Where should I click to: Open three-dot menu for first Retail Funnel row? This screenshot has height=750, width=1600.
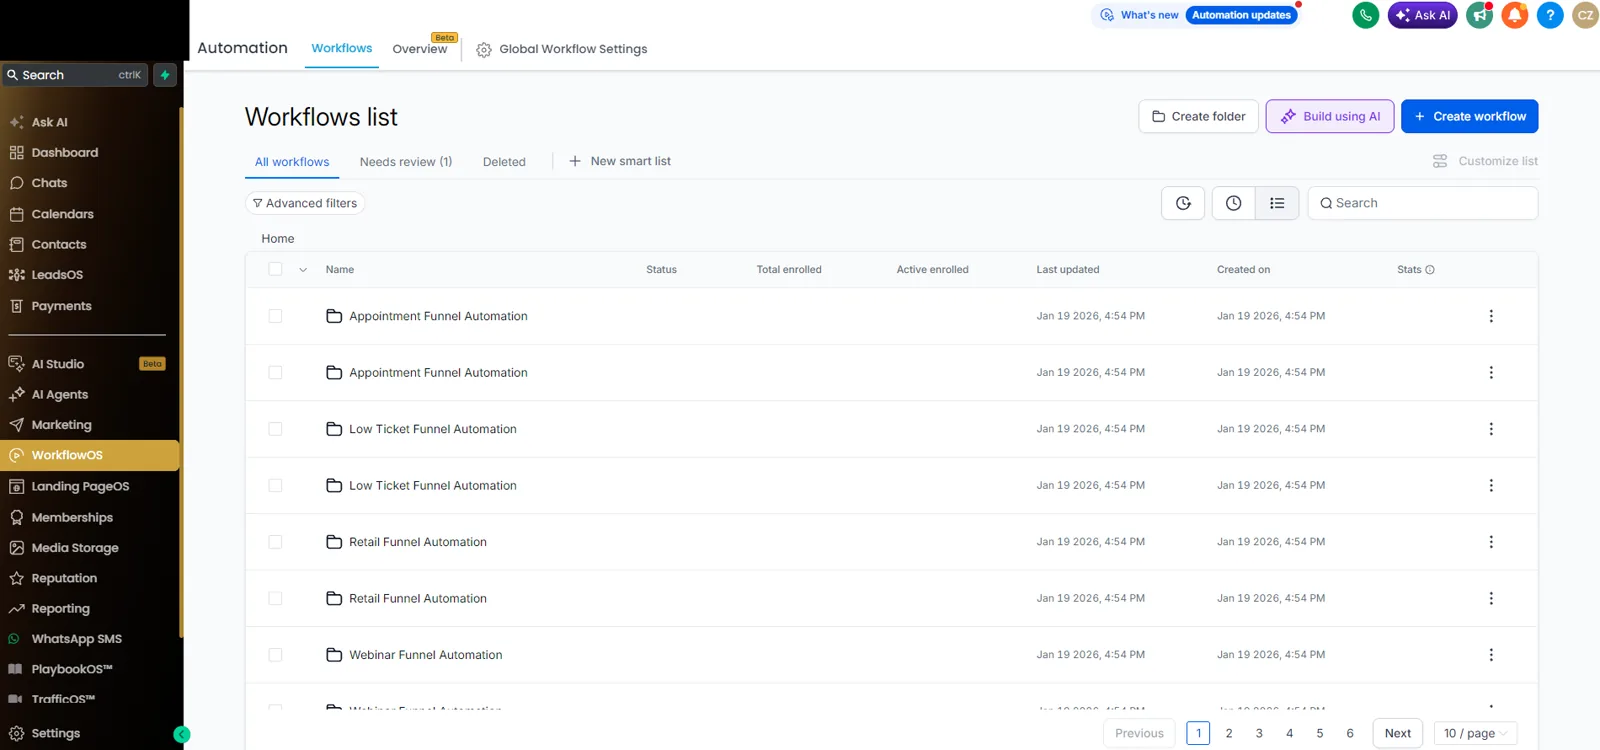(x=1491, y=542)
